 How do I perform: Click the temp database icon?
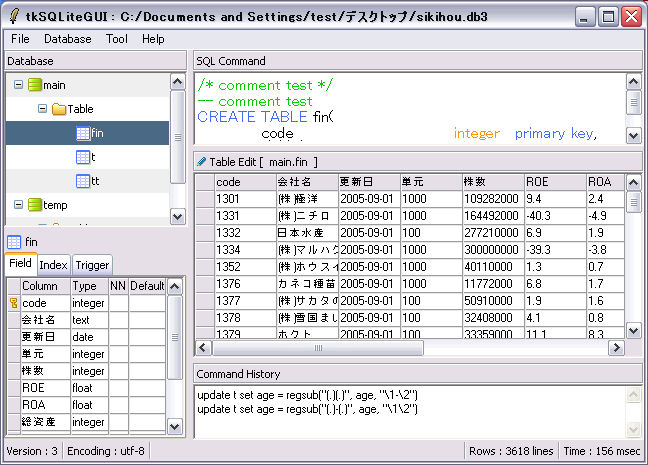[x=34, y=205]
